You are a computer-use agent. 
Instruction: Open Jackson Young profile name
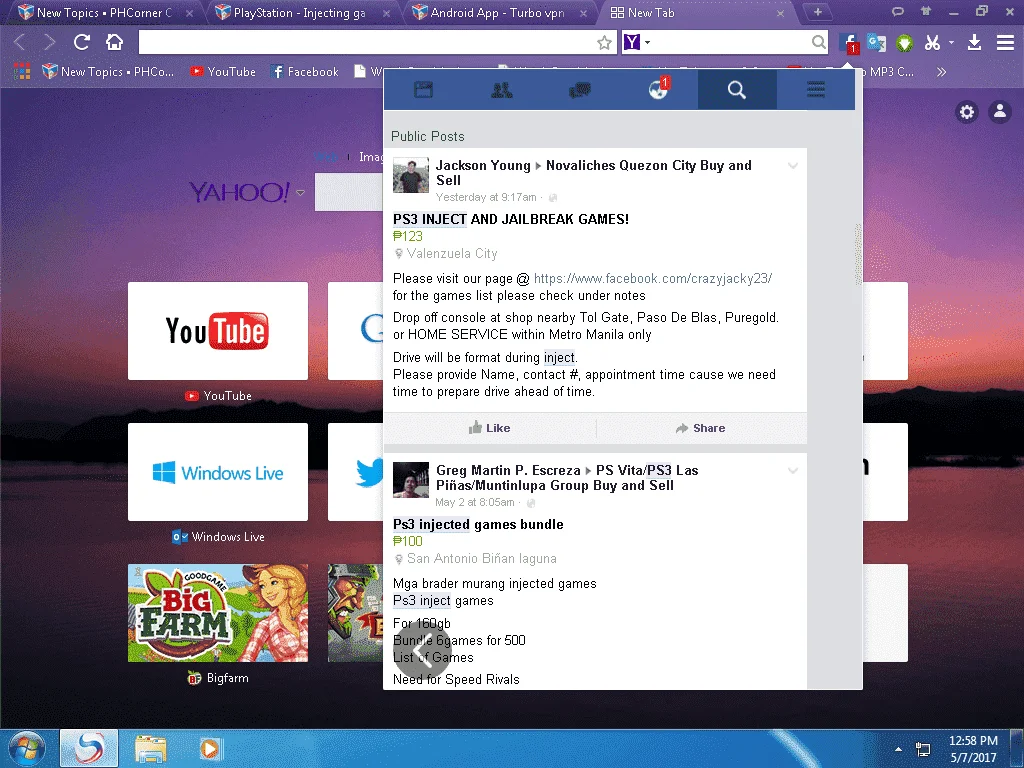(x=483, y=165)
